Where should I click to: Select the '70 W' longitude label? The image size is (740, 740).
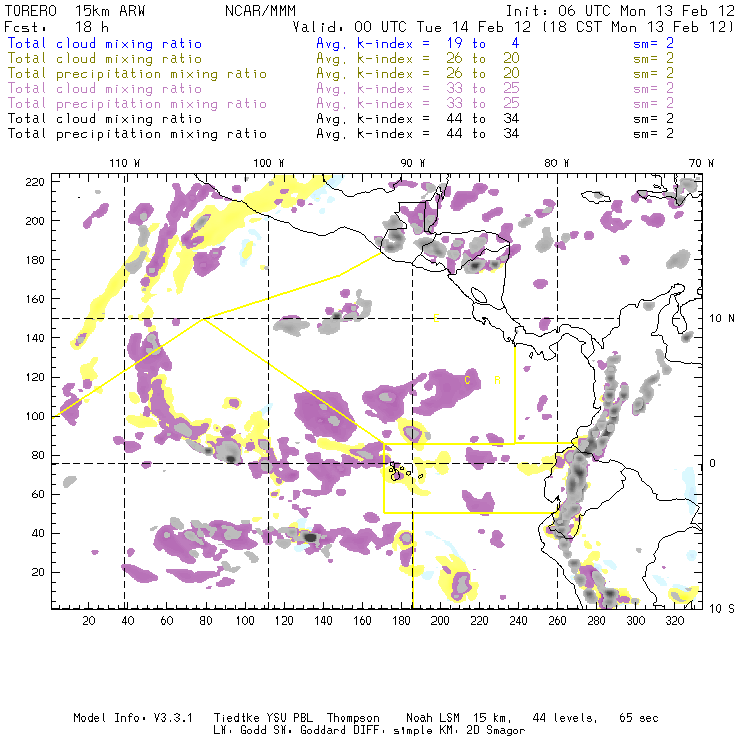701,163
